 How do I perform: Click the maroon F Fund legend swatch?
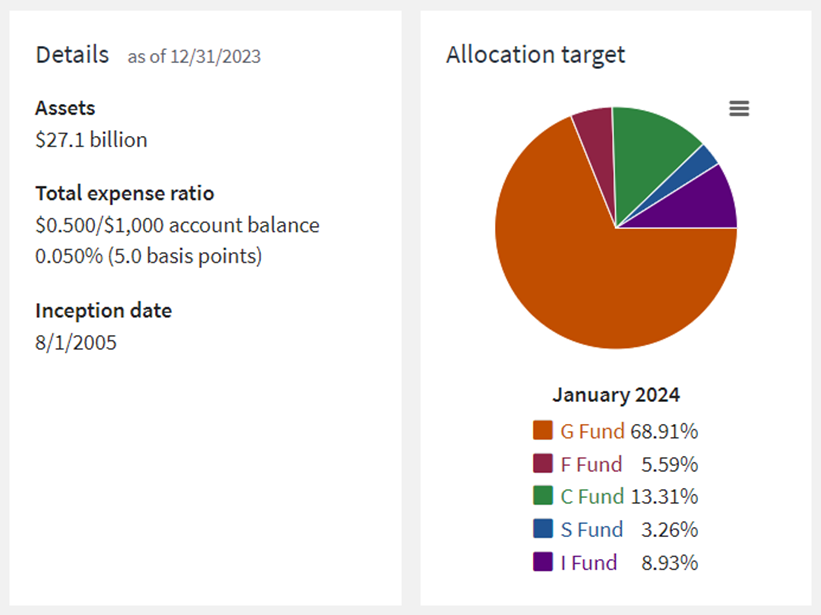543,464
